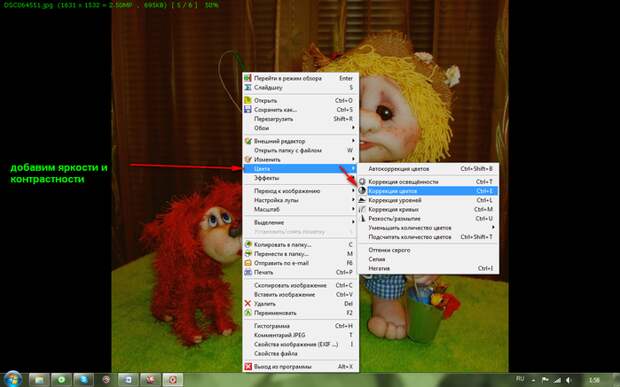
Task: Show hidden tray icons arrow
Action: (x=533, y=380)
